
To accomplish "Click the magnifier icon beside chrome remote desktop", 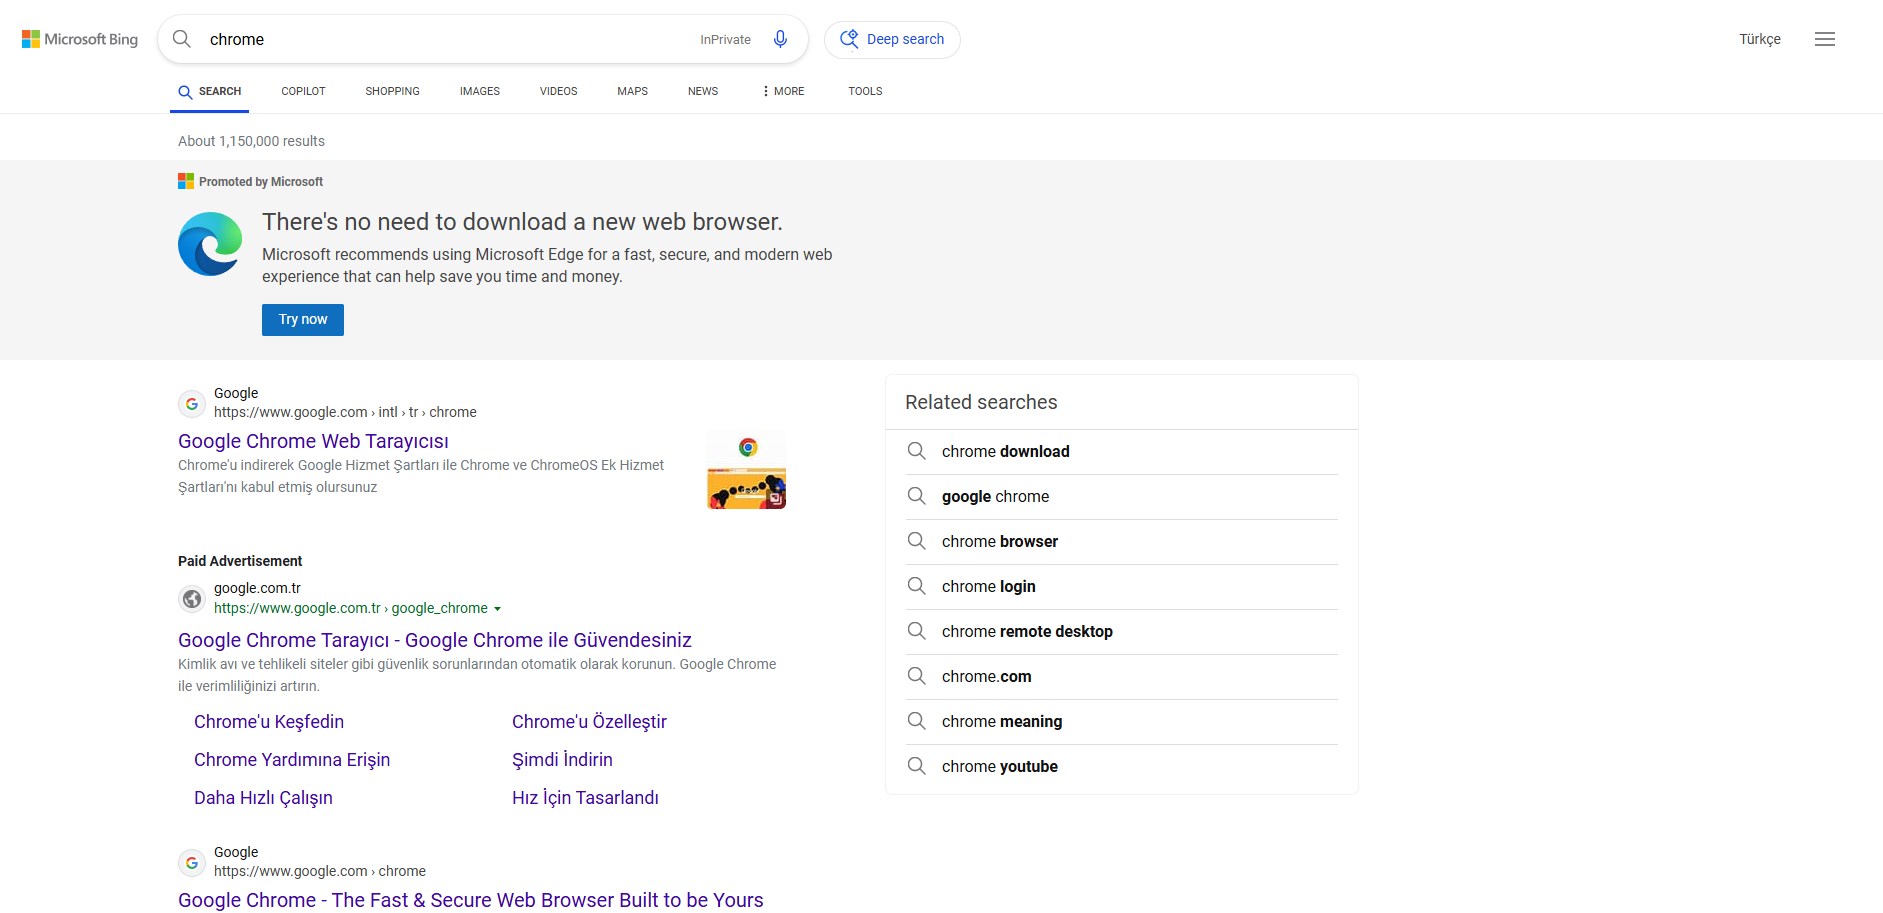I will (916, 631).
